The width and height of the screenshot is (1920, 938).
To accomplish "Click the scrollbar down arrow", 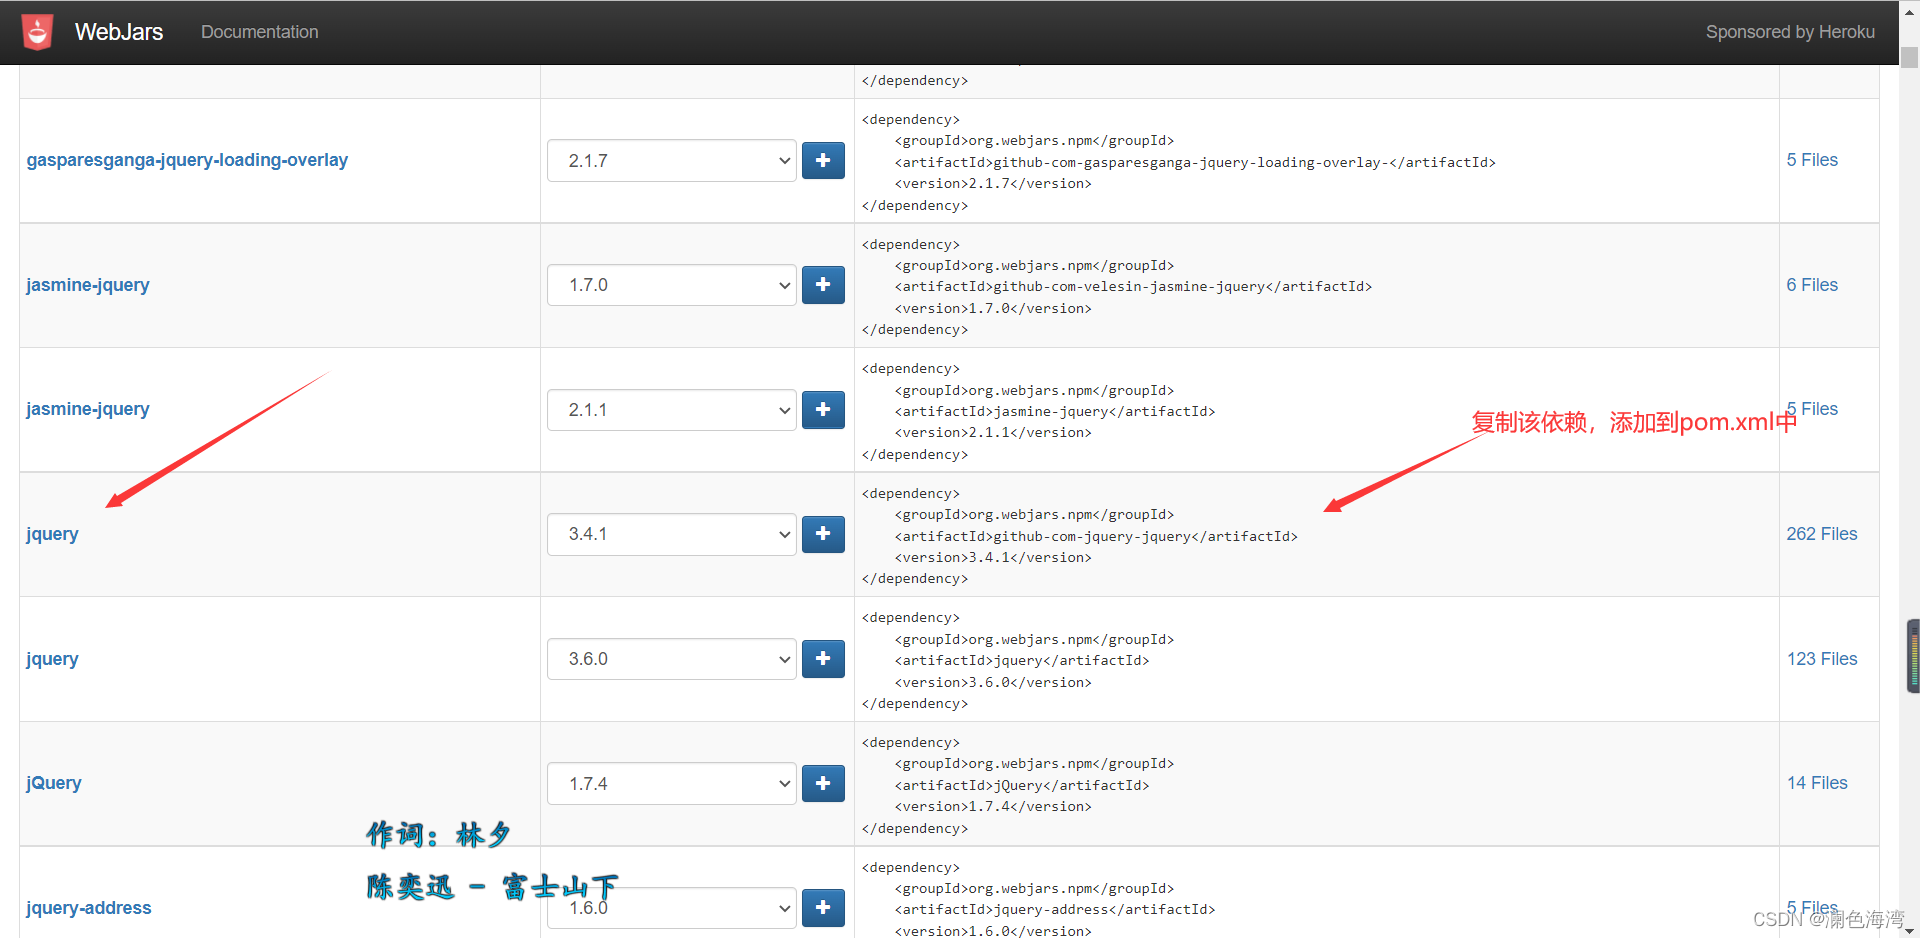I will (1910, 930).
